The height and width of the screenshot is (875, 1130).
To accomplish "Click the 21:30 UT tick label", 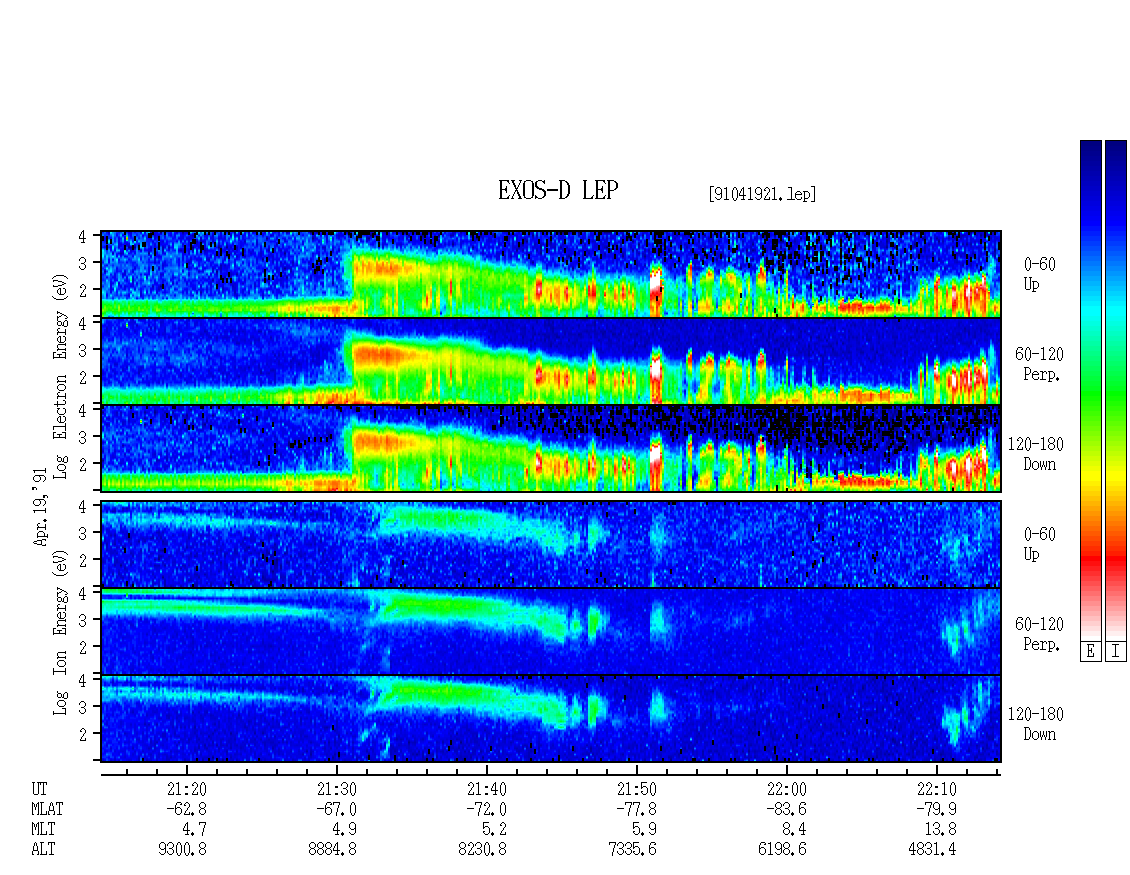I will [x=337, y=789].
